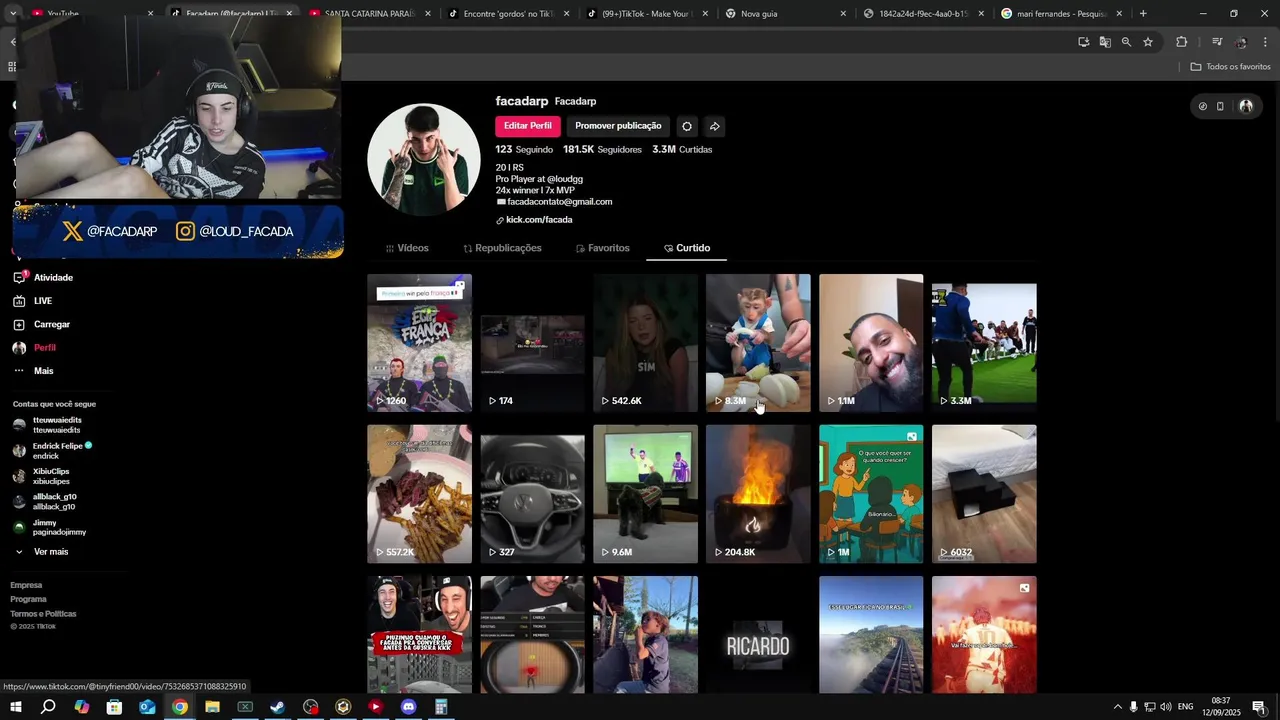The image size is (1280, 720).
Task: Open Calculator from the taskbar
Action: [x=441, y=707]
